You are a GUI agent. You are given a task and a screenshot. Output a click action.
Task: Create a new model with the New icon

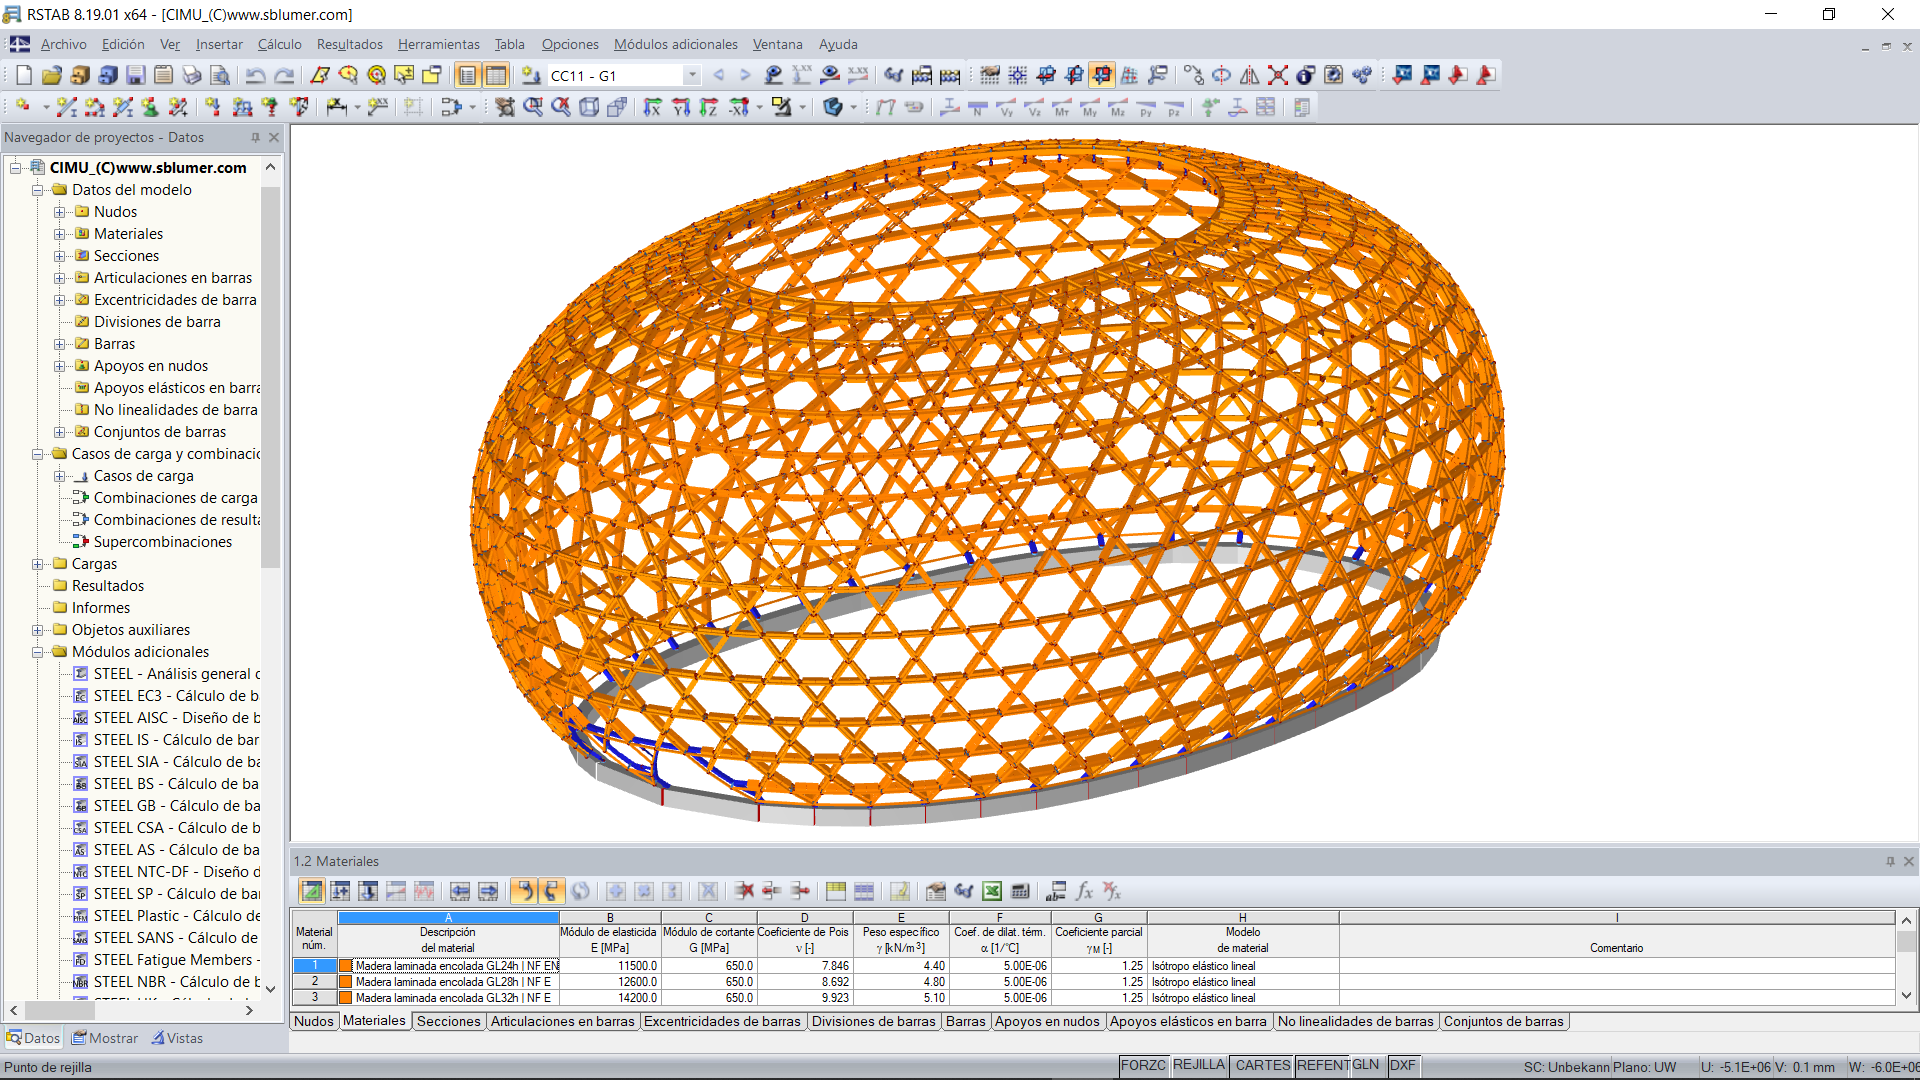(x=23, y=75)
